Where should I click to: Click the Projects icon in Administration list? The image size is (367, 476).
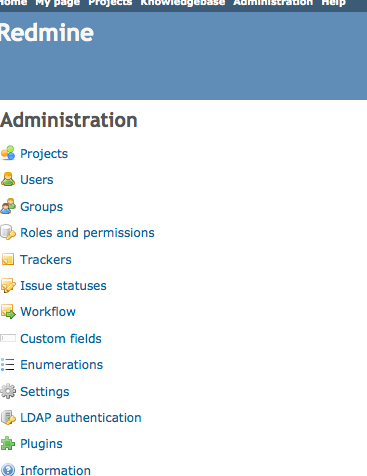click(x=8, y=153)
